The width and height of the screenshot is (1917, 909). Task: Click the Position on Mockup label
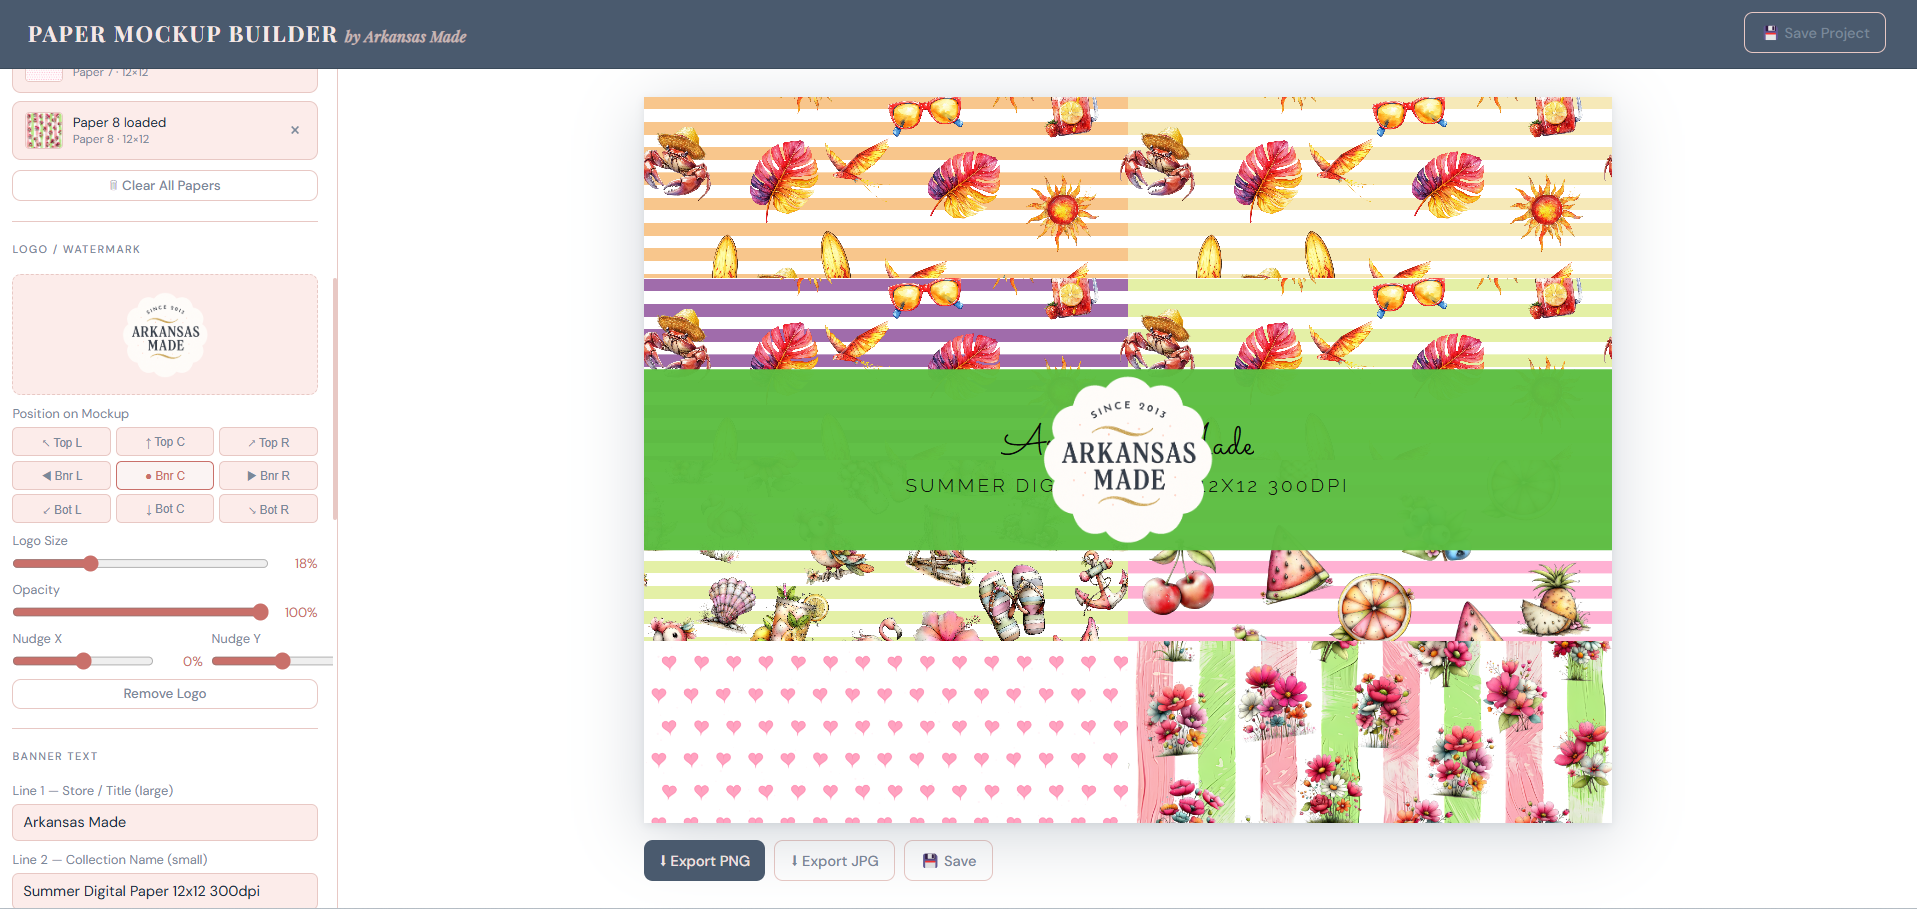[70, 414]
